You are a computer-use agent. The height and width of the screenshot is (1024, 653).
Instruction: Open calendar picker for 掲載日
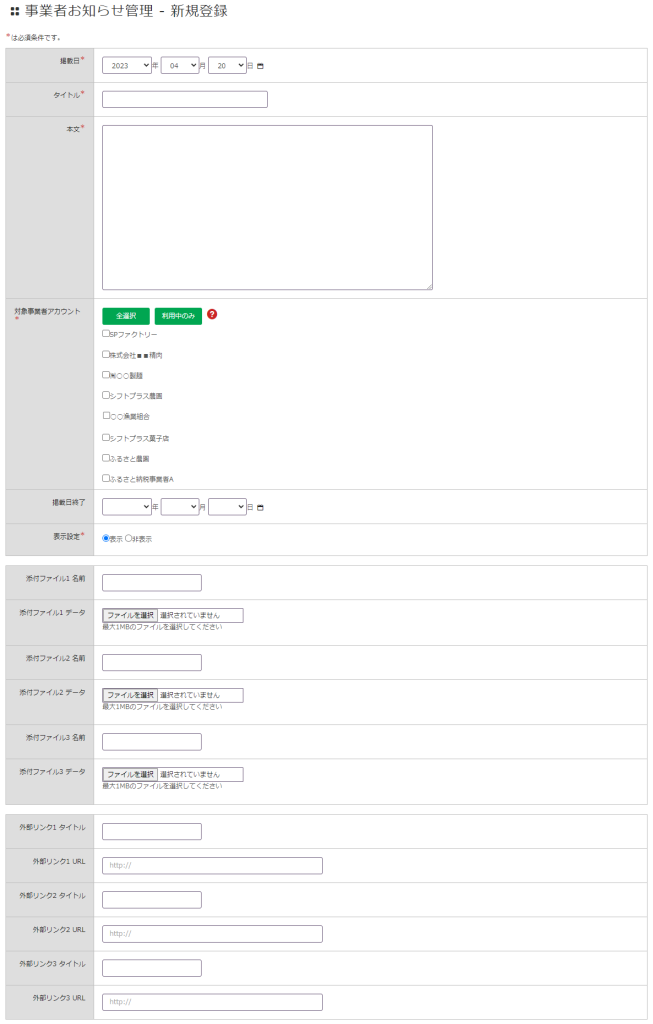point(261,66)
